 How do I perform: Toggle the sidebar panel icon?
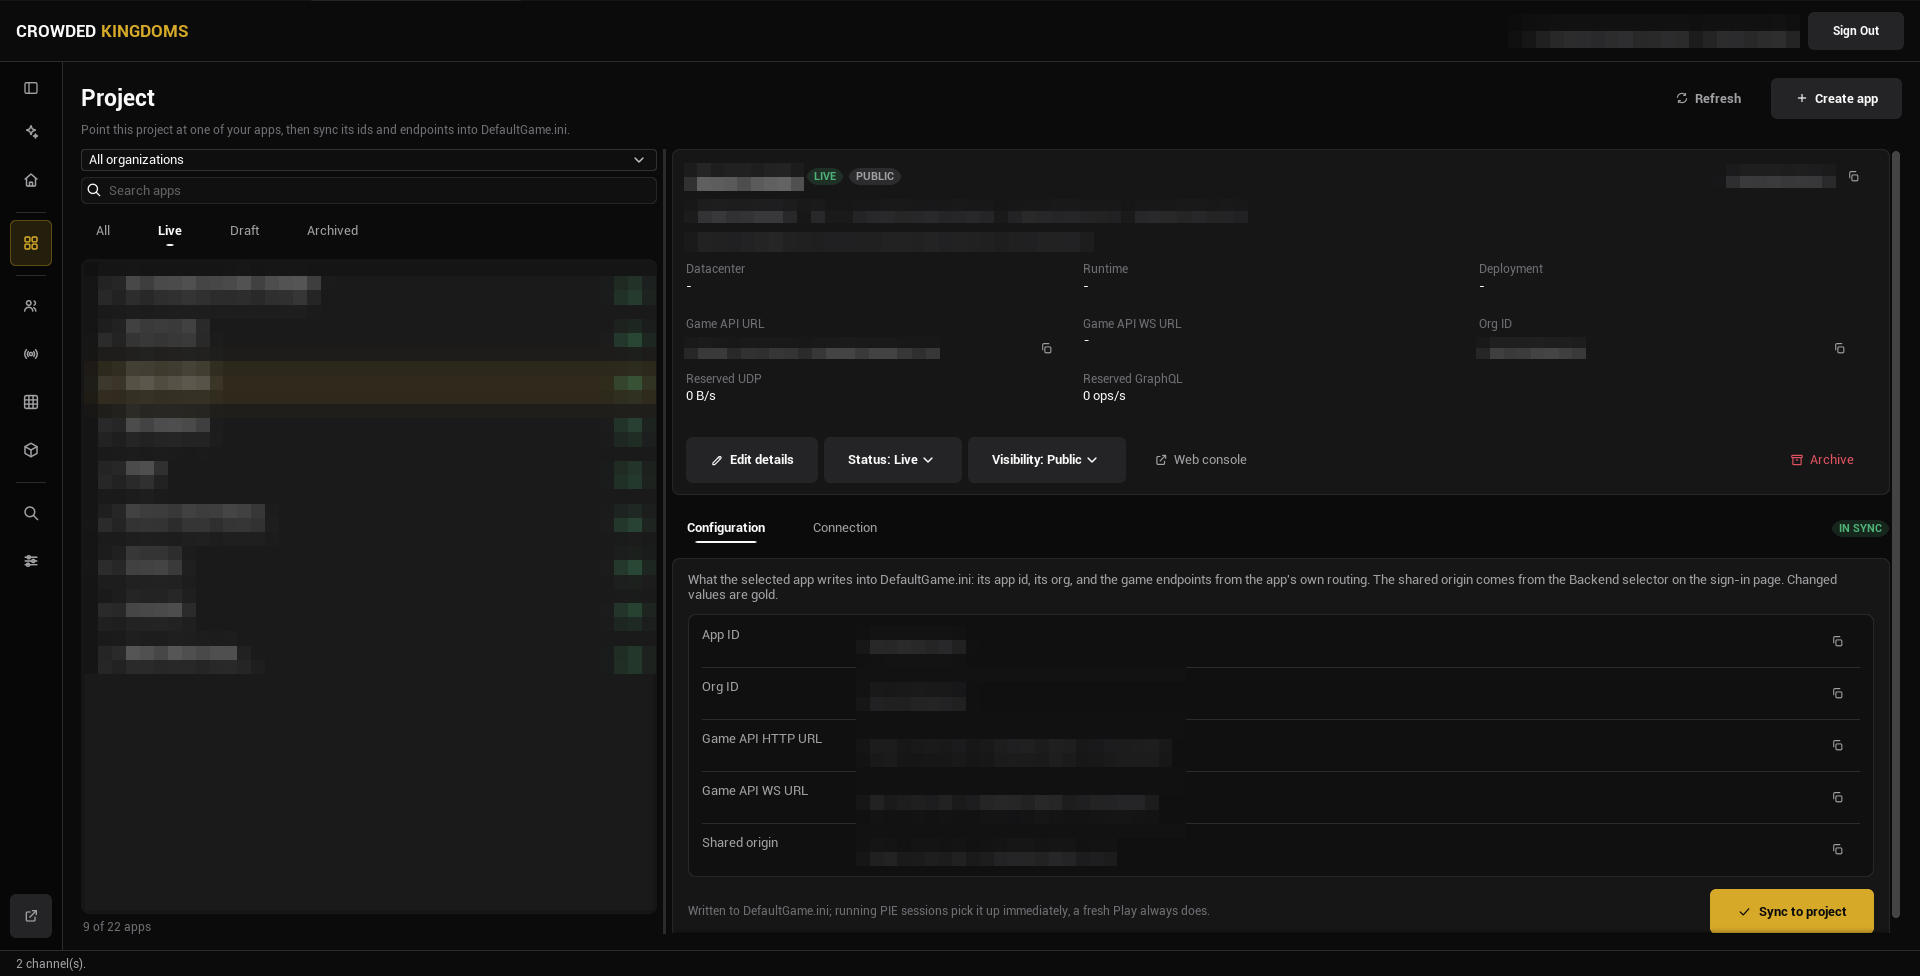(31, 88)
